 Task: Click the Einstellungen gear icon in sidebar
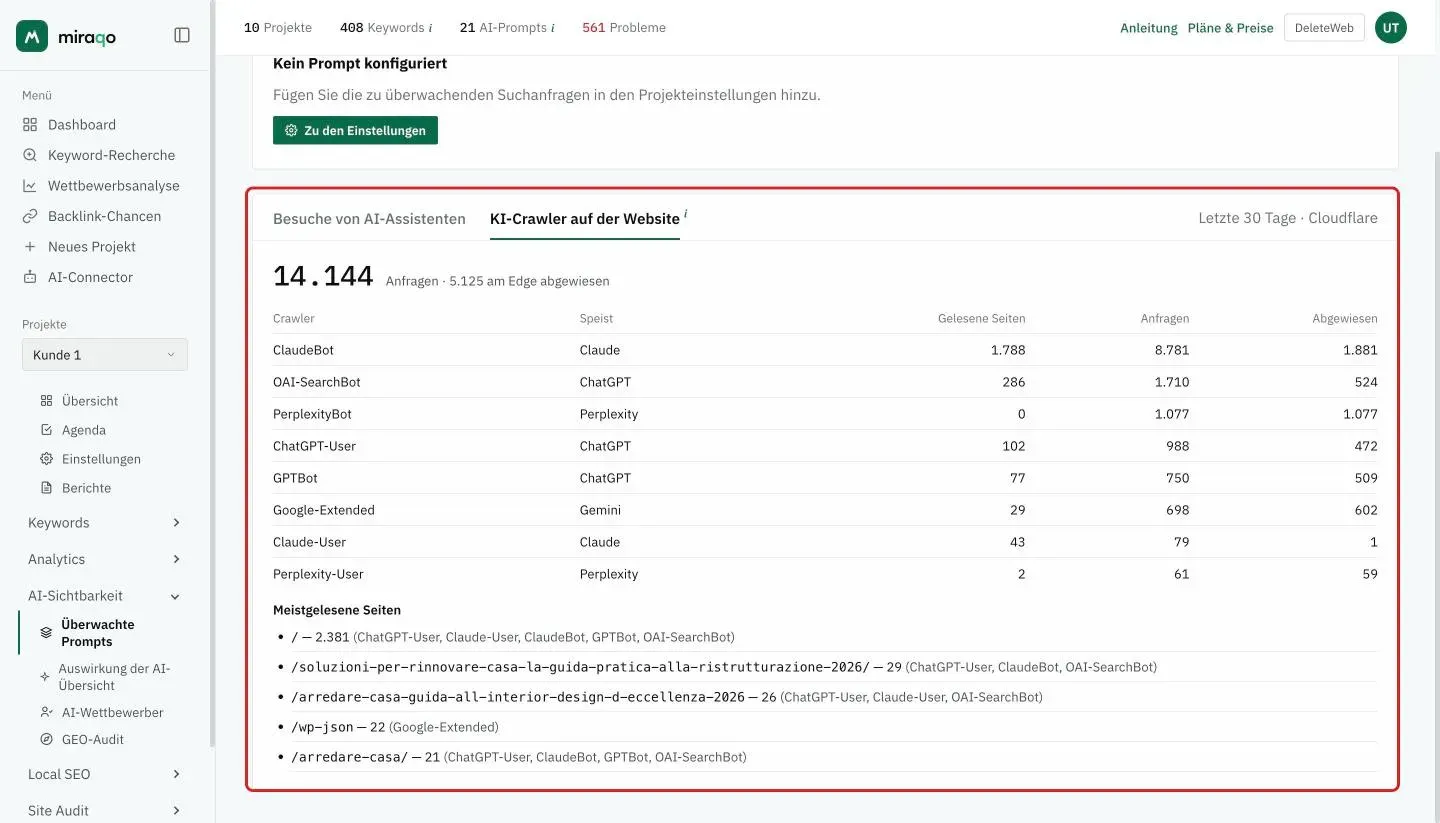pos(46,459)
